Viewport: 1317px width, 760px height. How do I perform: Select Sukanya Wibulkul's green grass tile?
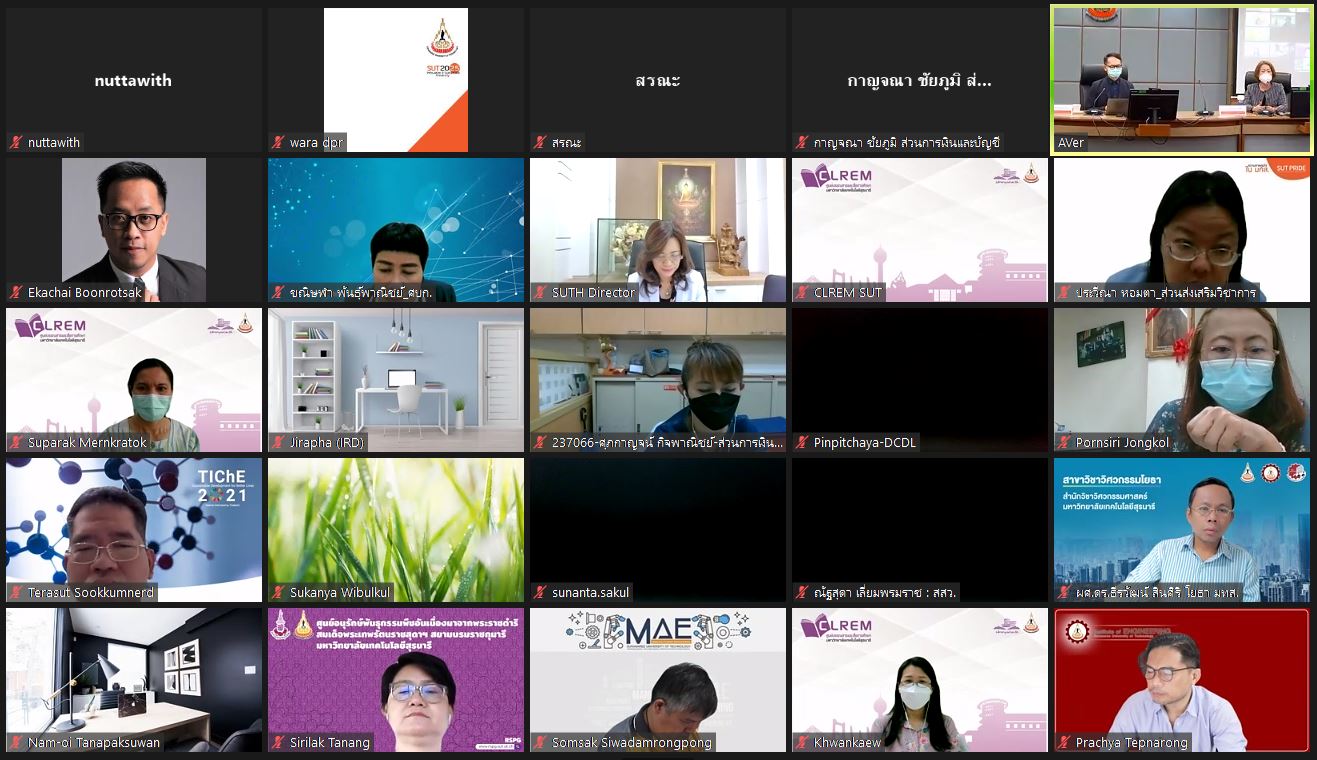coord(396,530)
